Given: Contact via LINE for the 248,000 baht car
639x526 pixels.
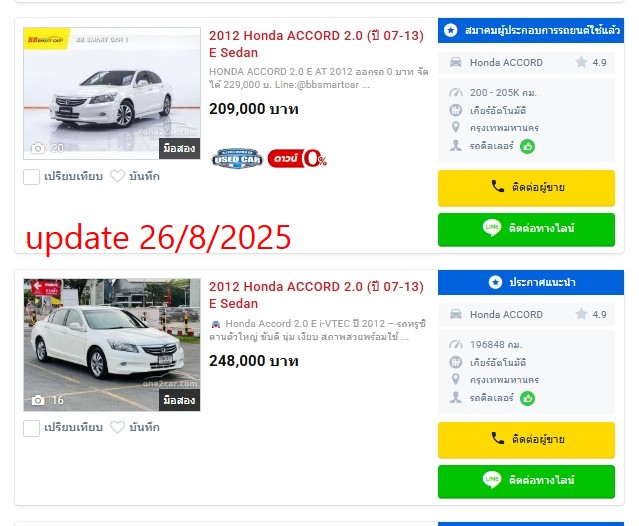Looking at the screenshot, I should pyautogui.click(x=526, y=481).
